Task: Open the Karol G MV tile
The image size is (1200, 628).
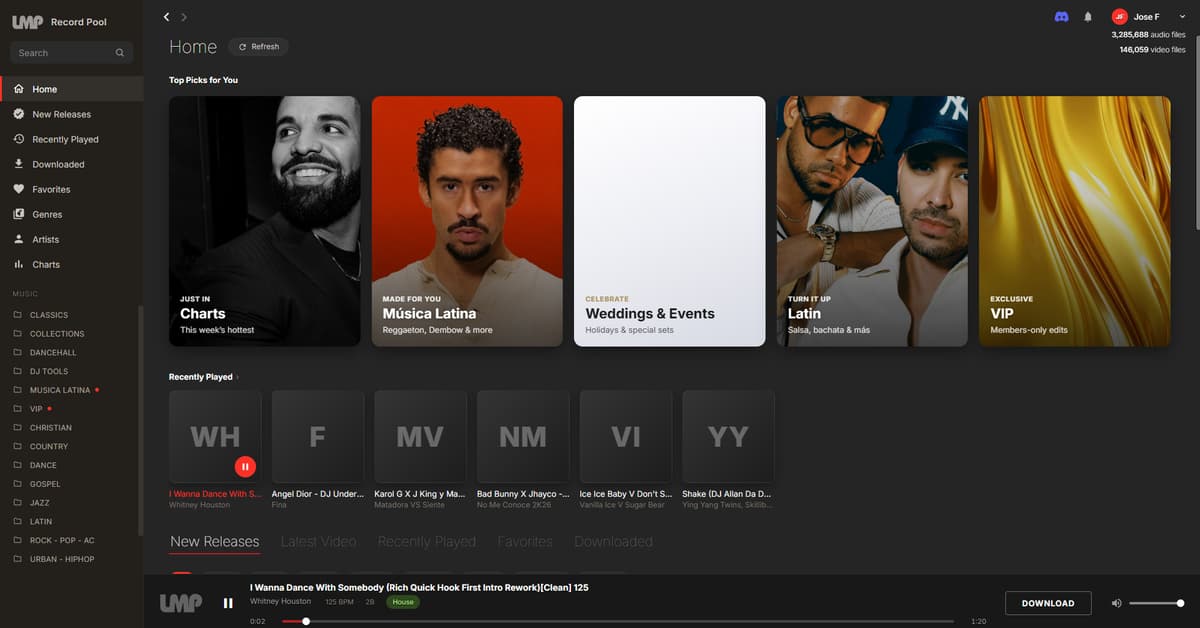Action: coord(420,437)
